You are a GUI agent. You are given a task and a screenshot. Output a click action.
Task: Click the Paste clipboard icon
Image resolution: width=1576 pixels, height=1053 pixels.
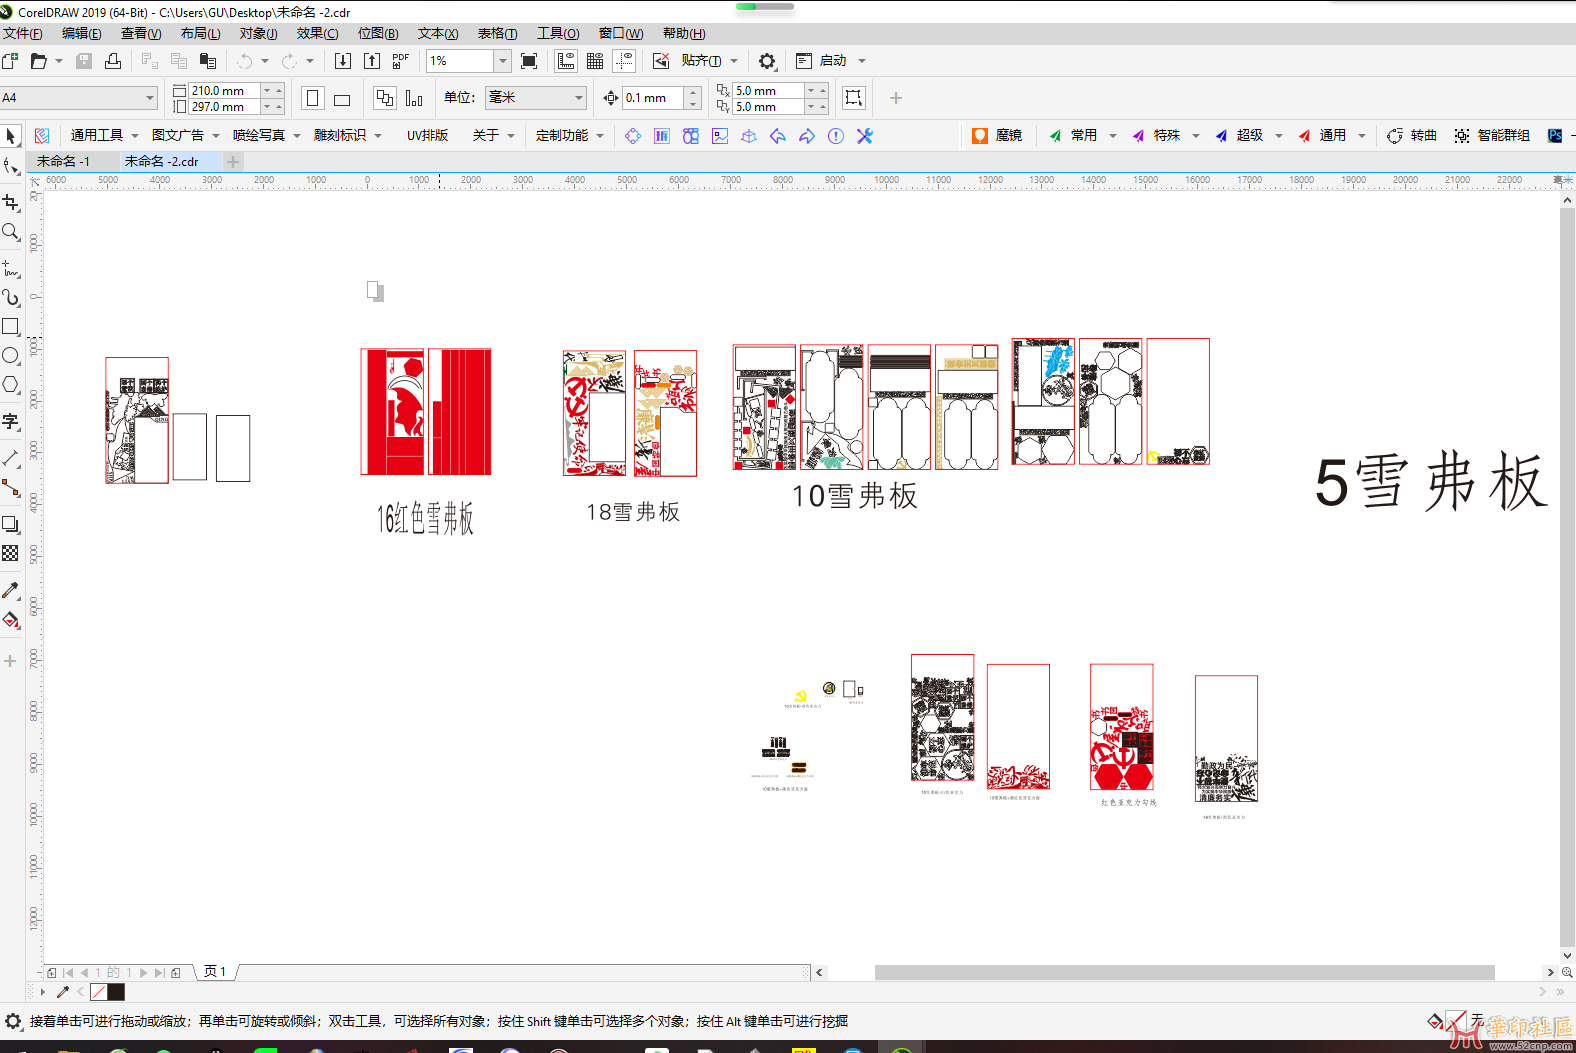pos(208,61)
